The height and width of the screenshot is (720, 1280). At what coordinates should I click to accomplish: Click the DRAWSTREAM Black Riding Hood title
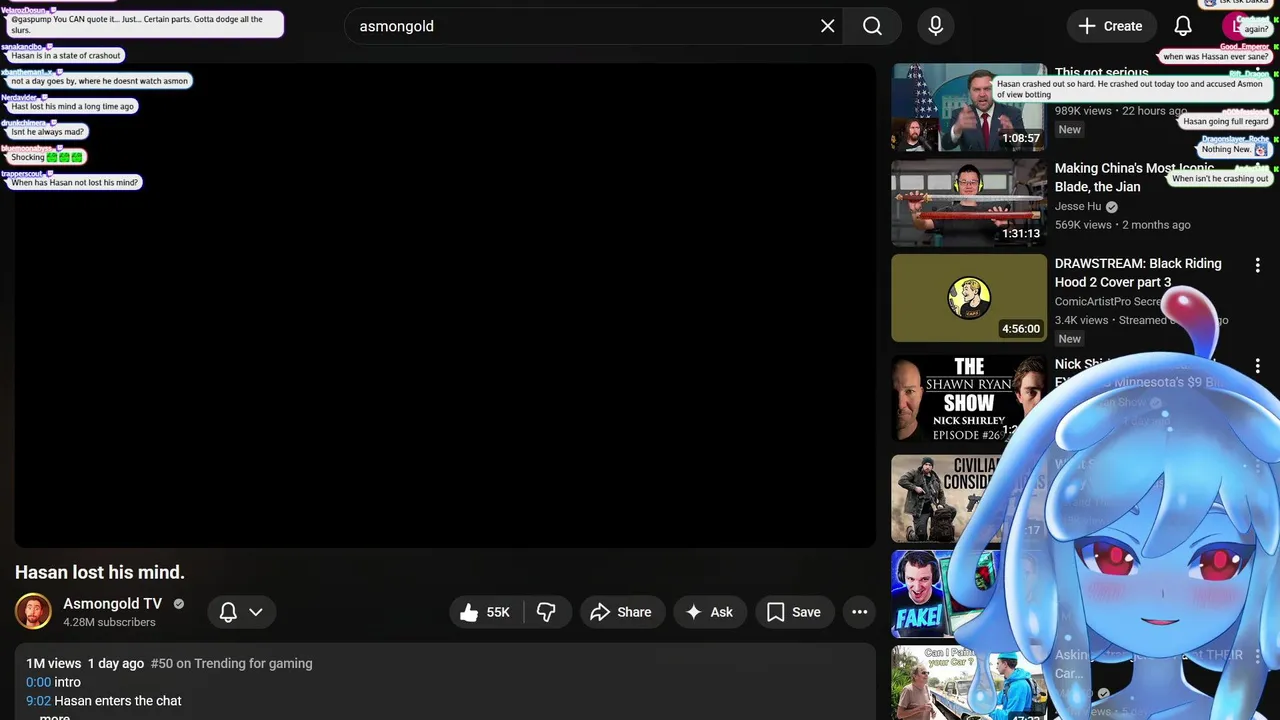[1138, 273]
